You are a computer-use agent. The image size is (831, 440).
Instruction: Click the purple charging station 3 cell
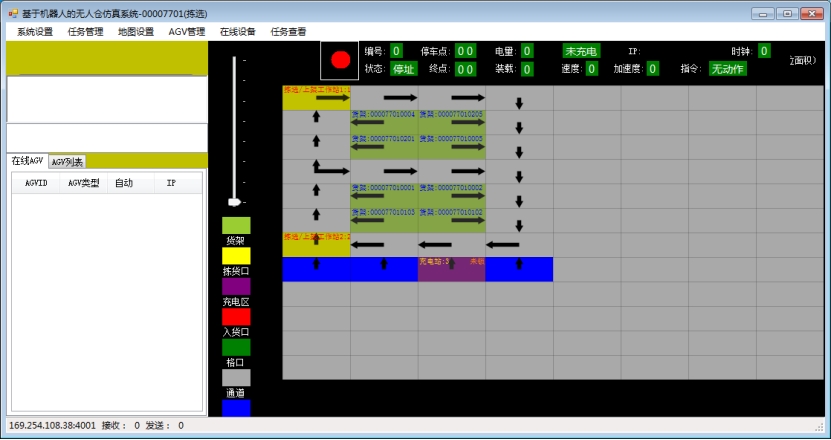[451, 269]
